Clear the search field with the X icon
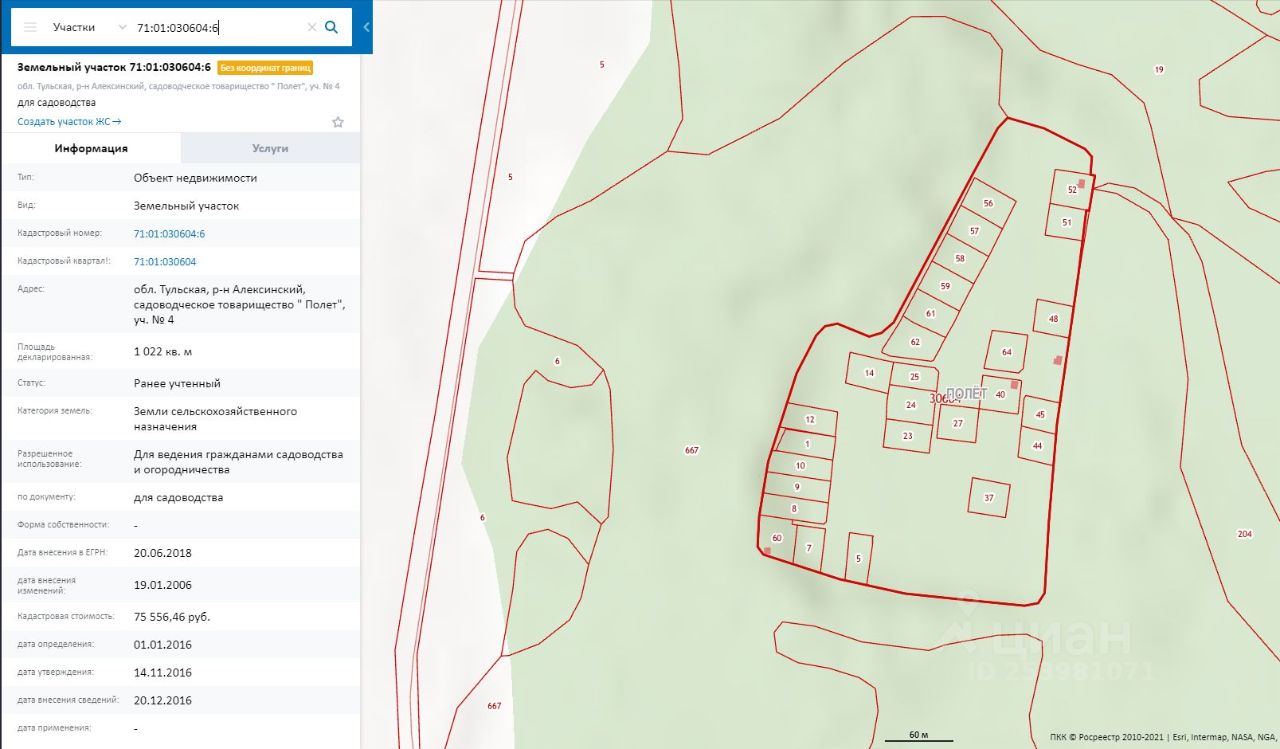Image resolution: width=1280 pixels, height=749 pixels. (311, 27)
